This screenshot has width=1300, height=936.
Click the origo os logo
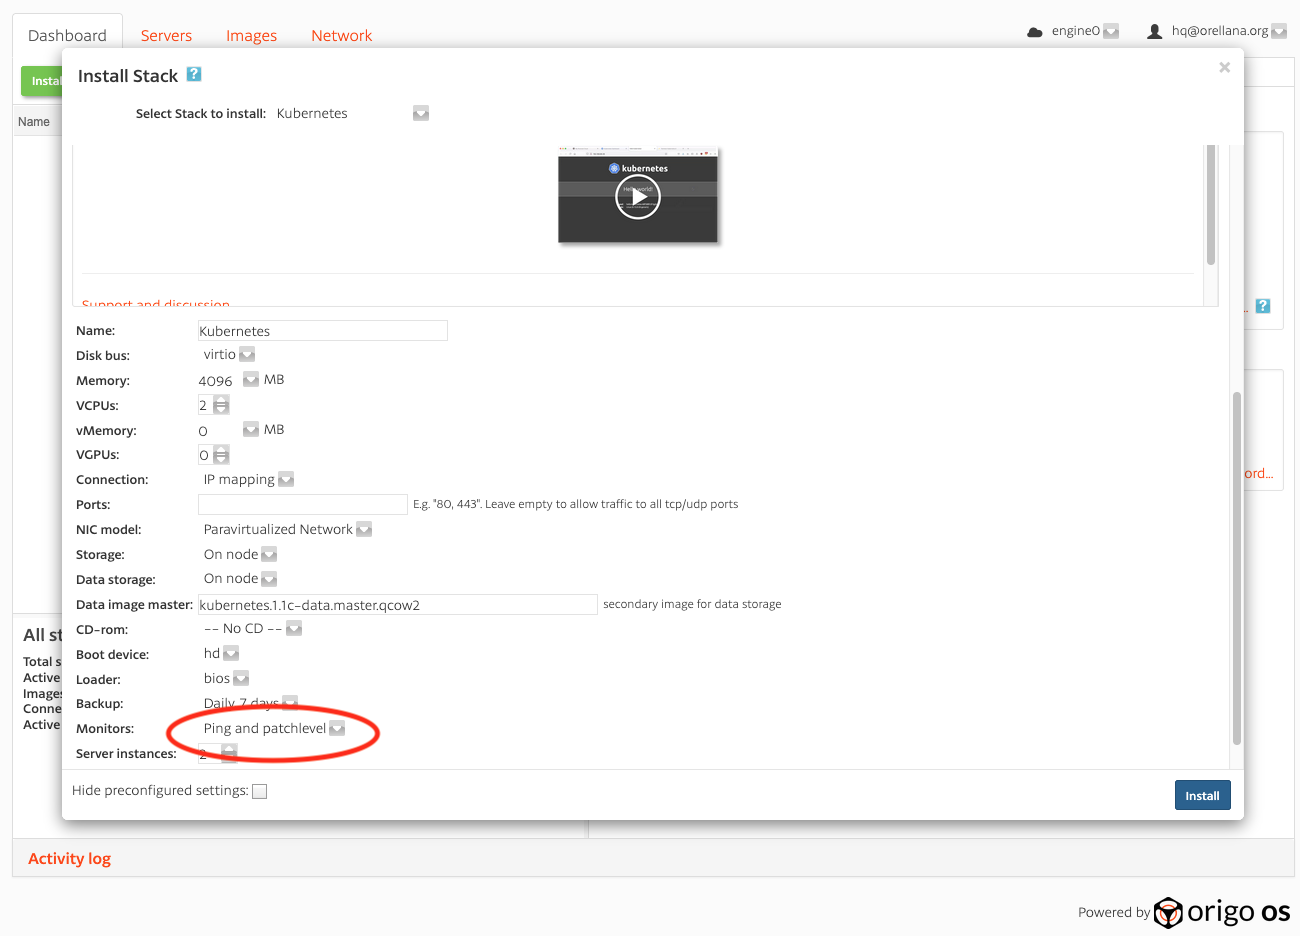[x=1222, y=912]
